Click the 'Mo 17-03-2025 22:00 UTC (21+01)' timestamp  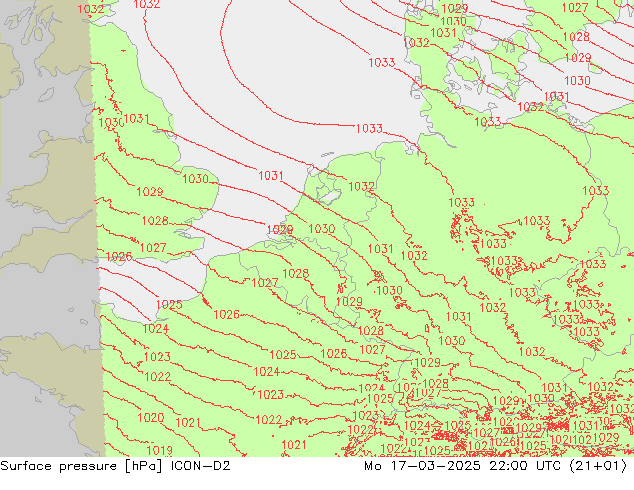[x=496, y=466]
